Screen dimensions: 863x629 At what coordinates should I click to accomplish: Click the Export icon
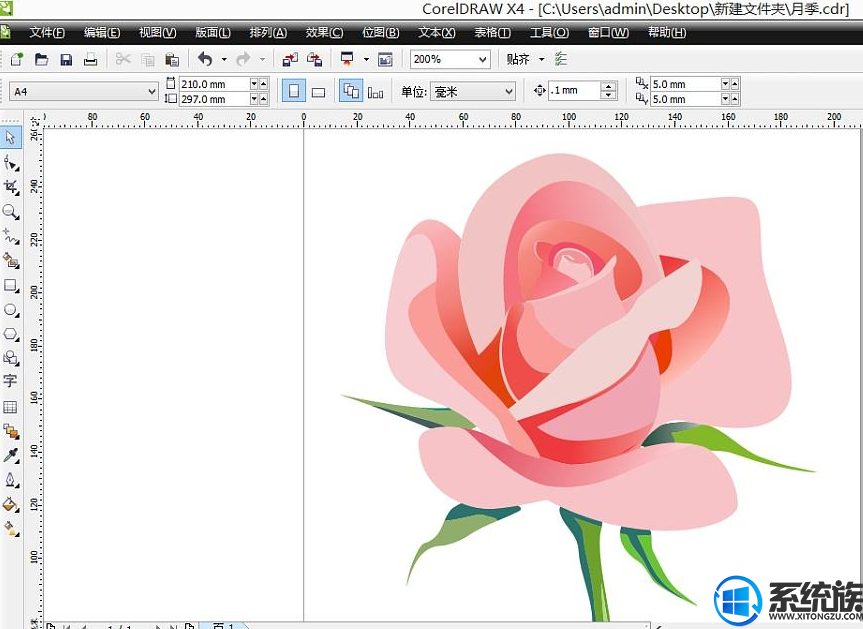tap(314, 59)
